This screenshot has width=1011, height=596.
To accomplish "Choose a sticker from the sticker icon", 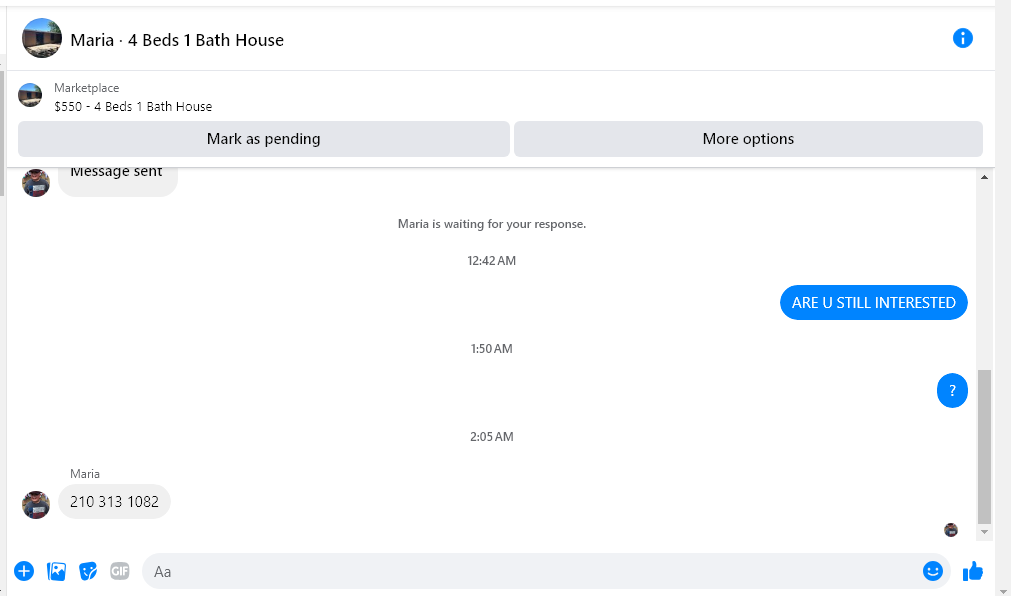I will 88,571.
